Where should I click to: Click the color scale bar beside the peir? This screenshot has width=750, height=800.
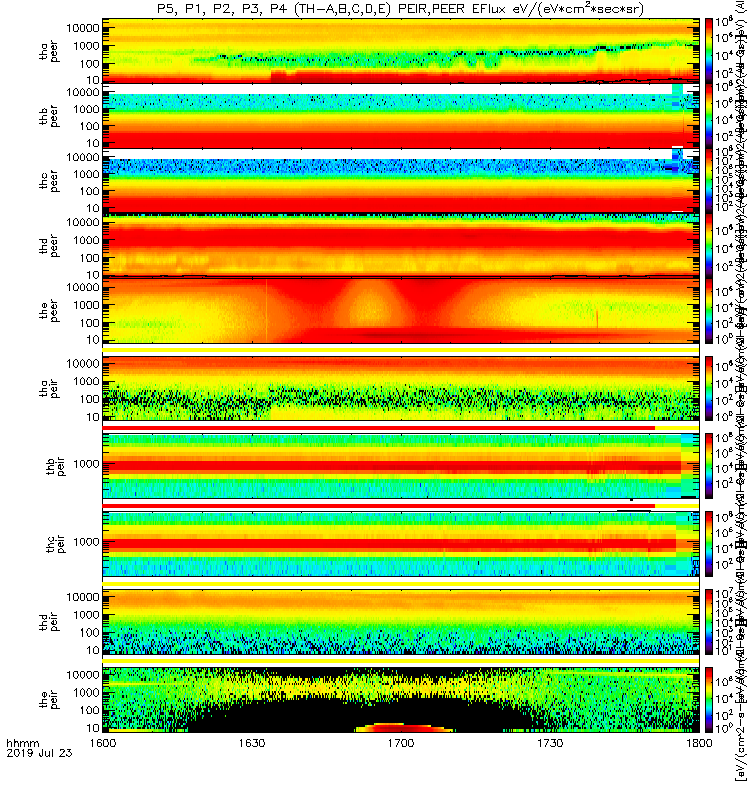coord(709,699)
